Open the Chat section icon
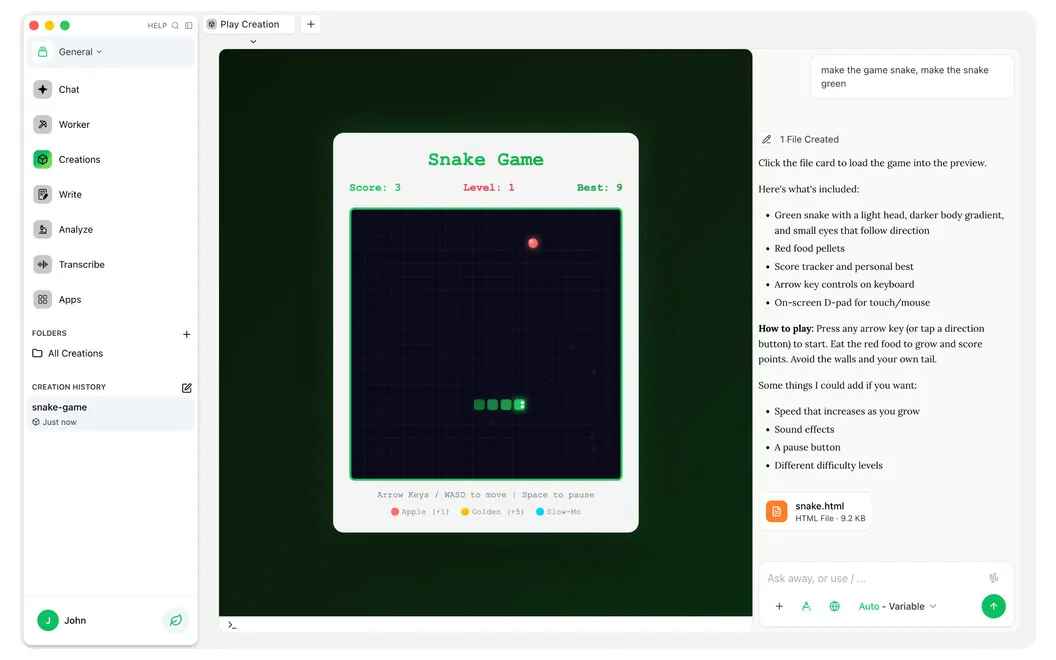Screen dimensions: 1056x660 pos(42,89)
